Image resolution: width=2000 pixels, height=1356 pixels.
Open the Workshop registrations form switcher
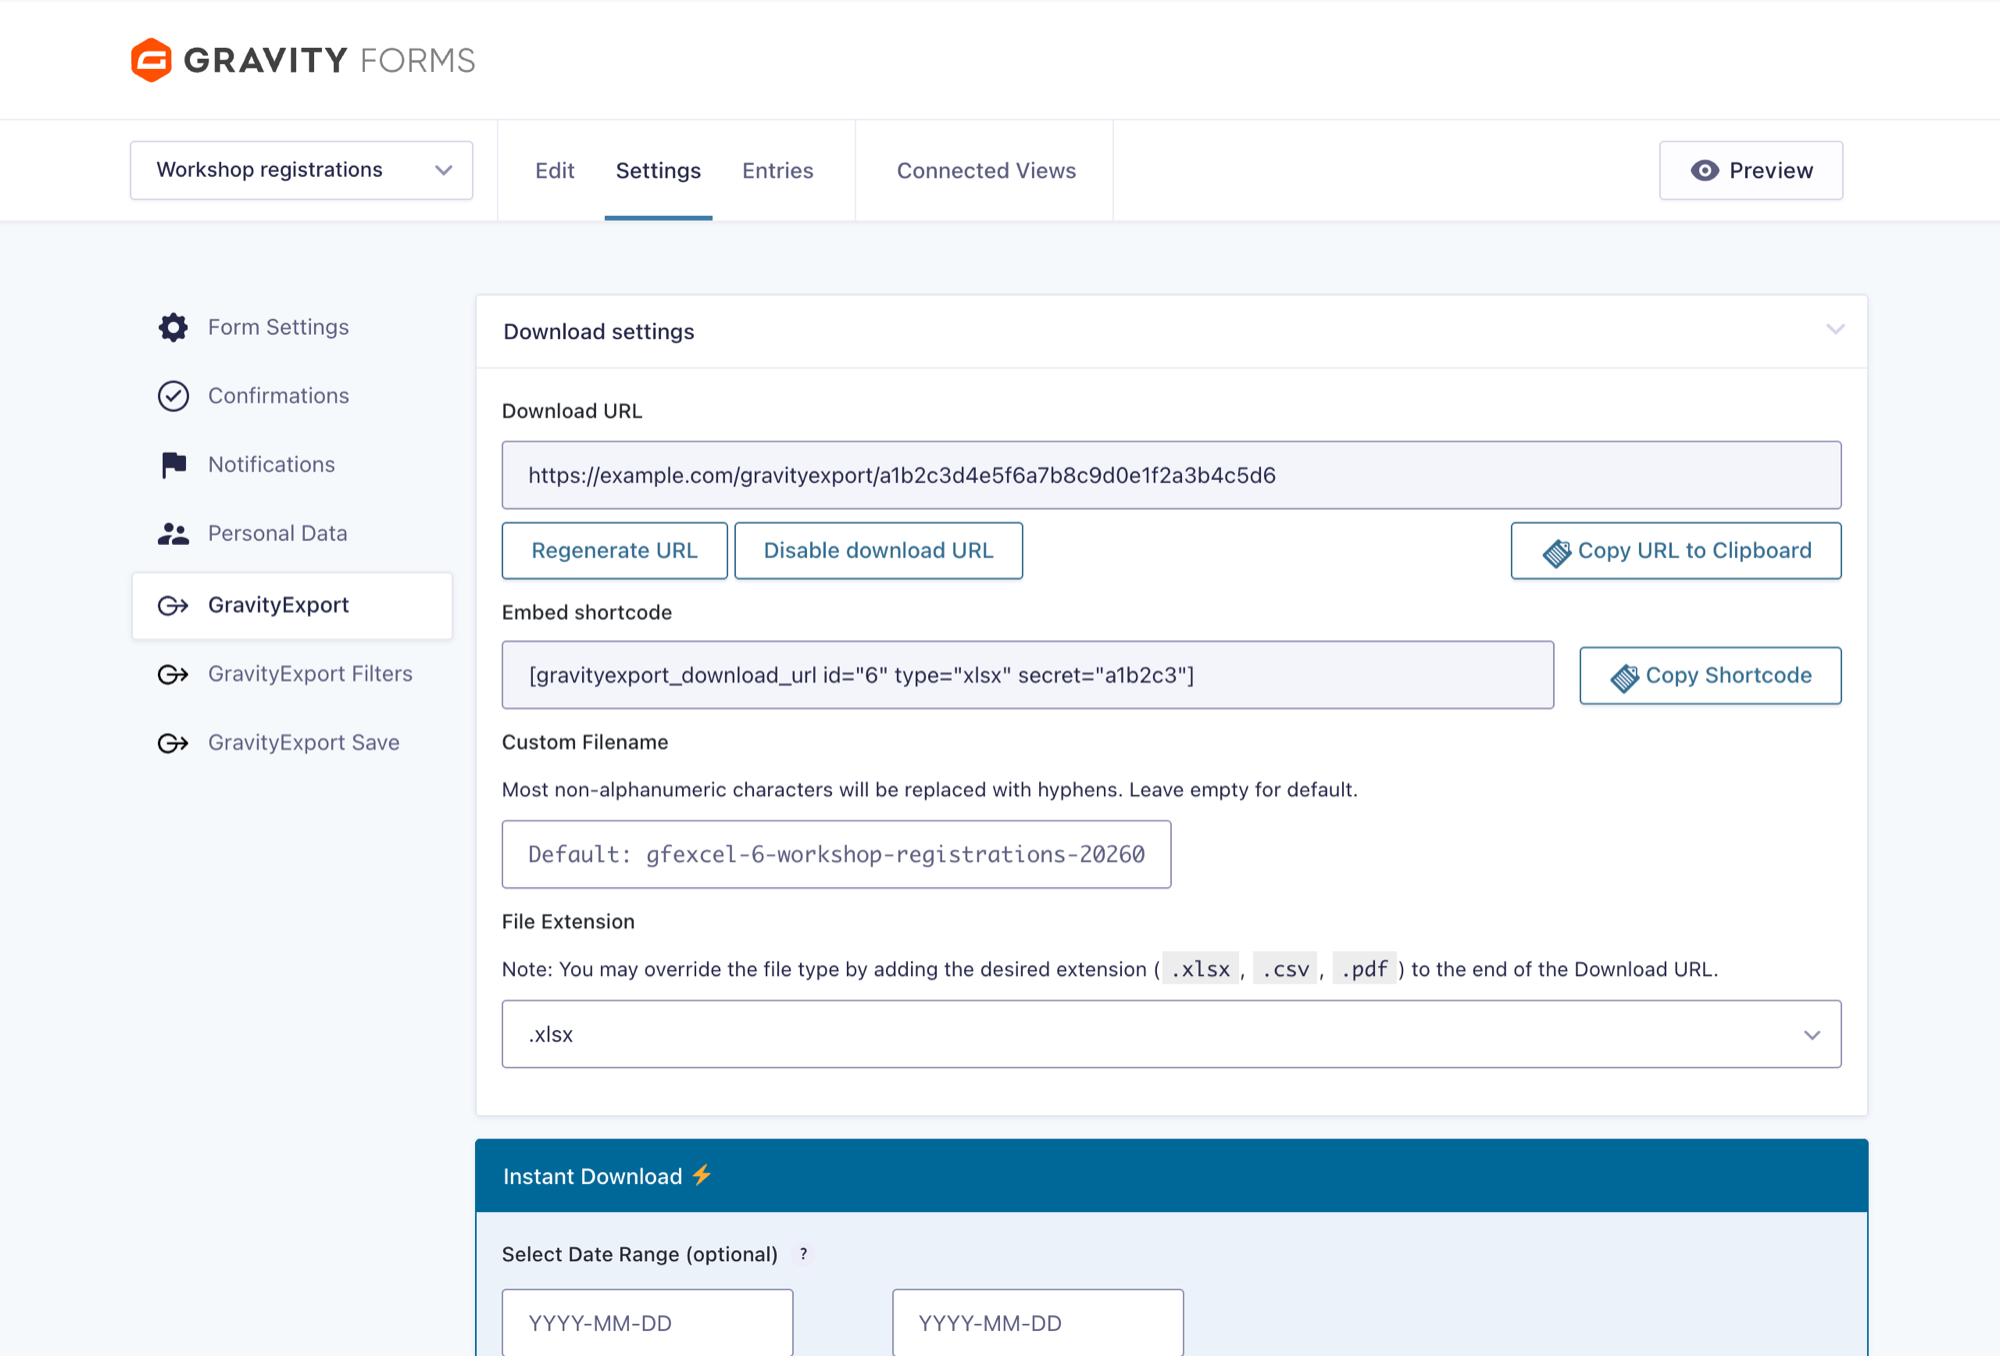coord(301,170)
